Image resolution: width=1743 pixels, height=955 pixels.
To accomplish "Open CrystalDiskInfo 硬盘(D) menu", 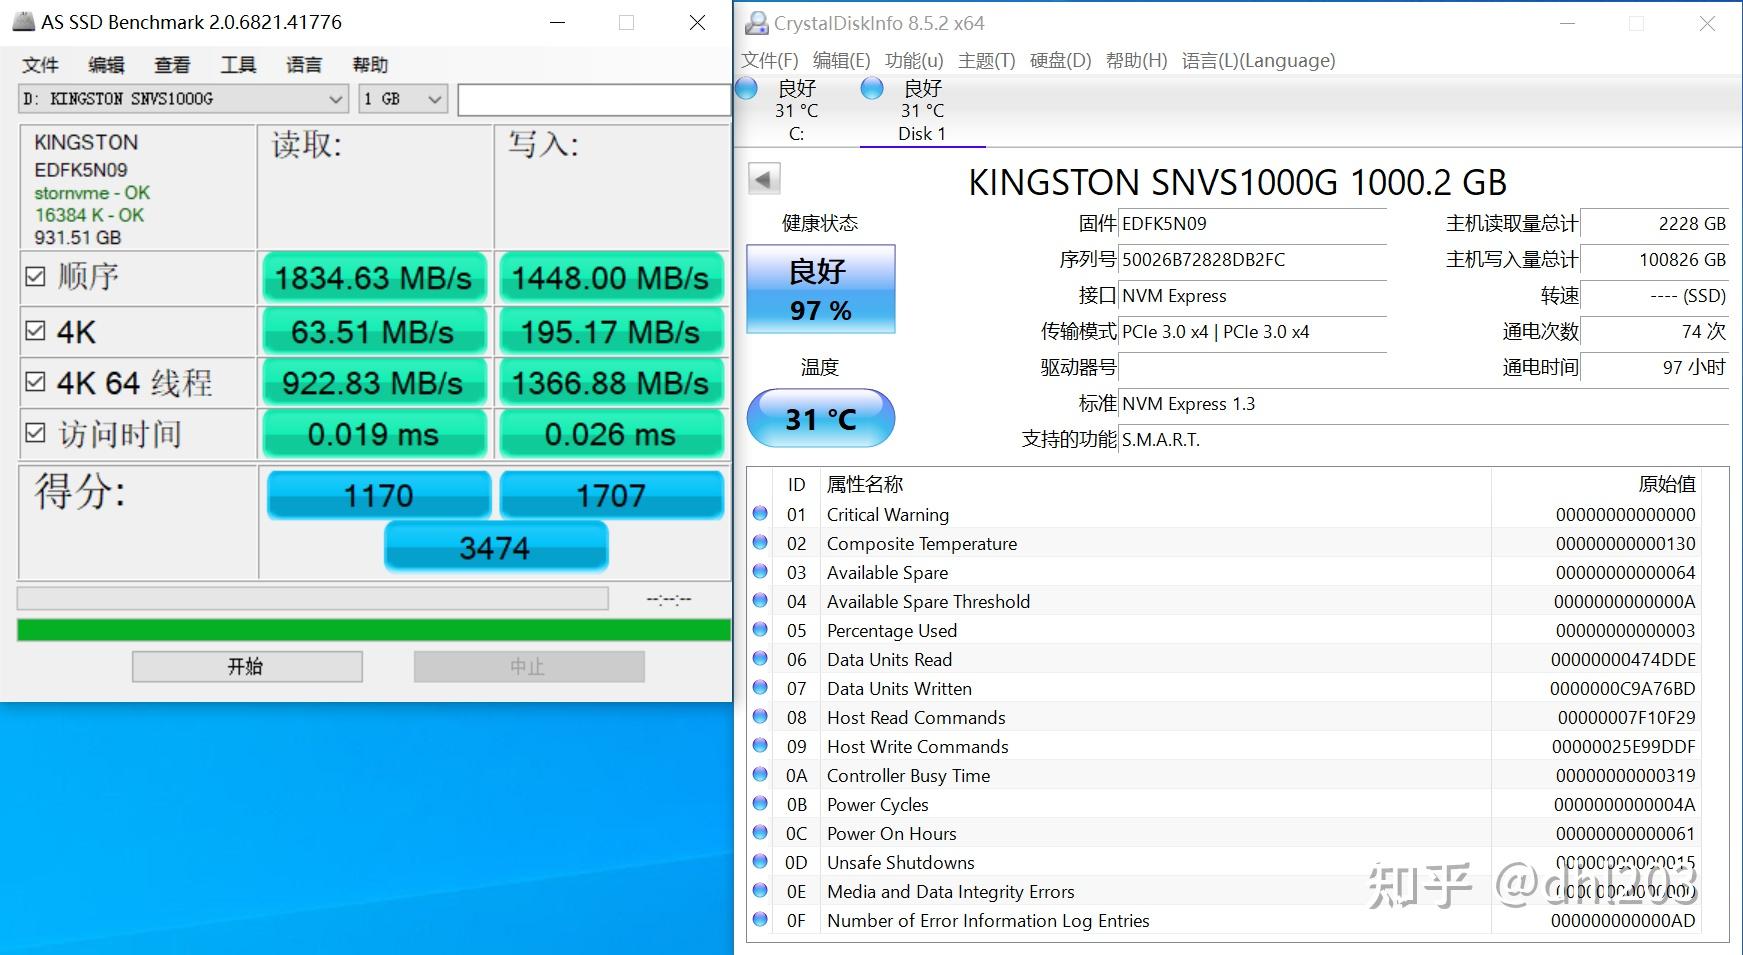I will click(x=1061, y=60).
